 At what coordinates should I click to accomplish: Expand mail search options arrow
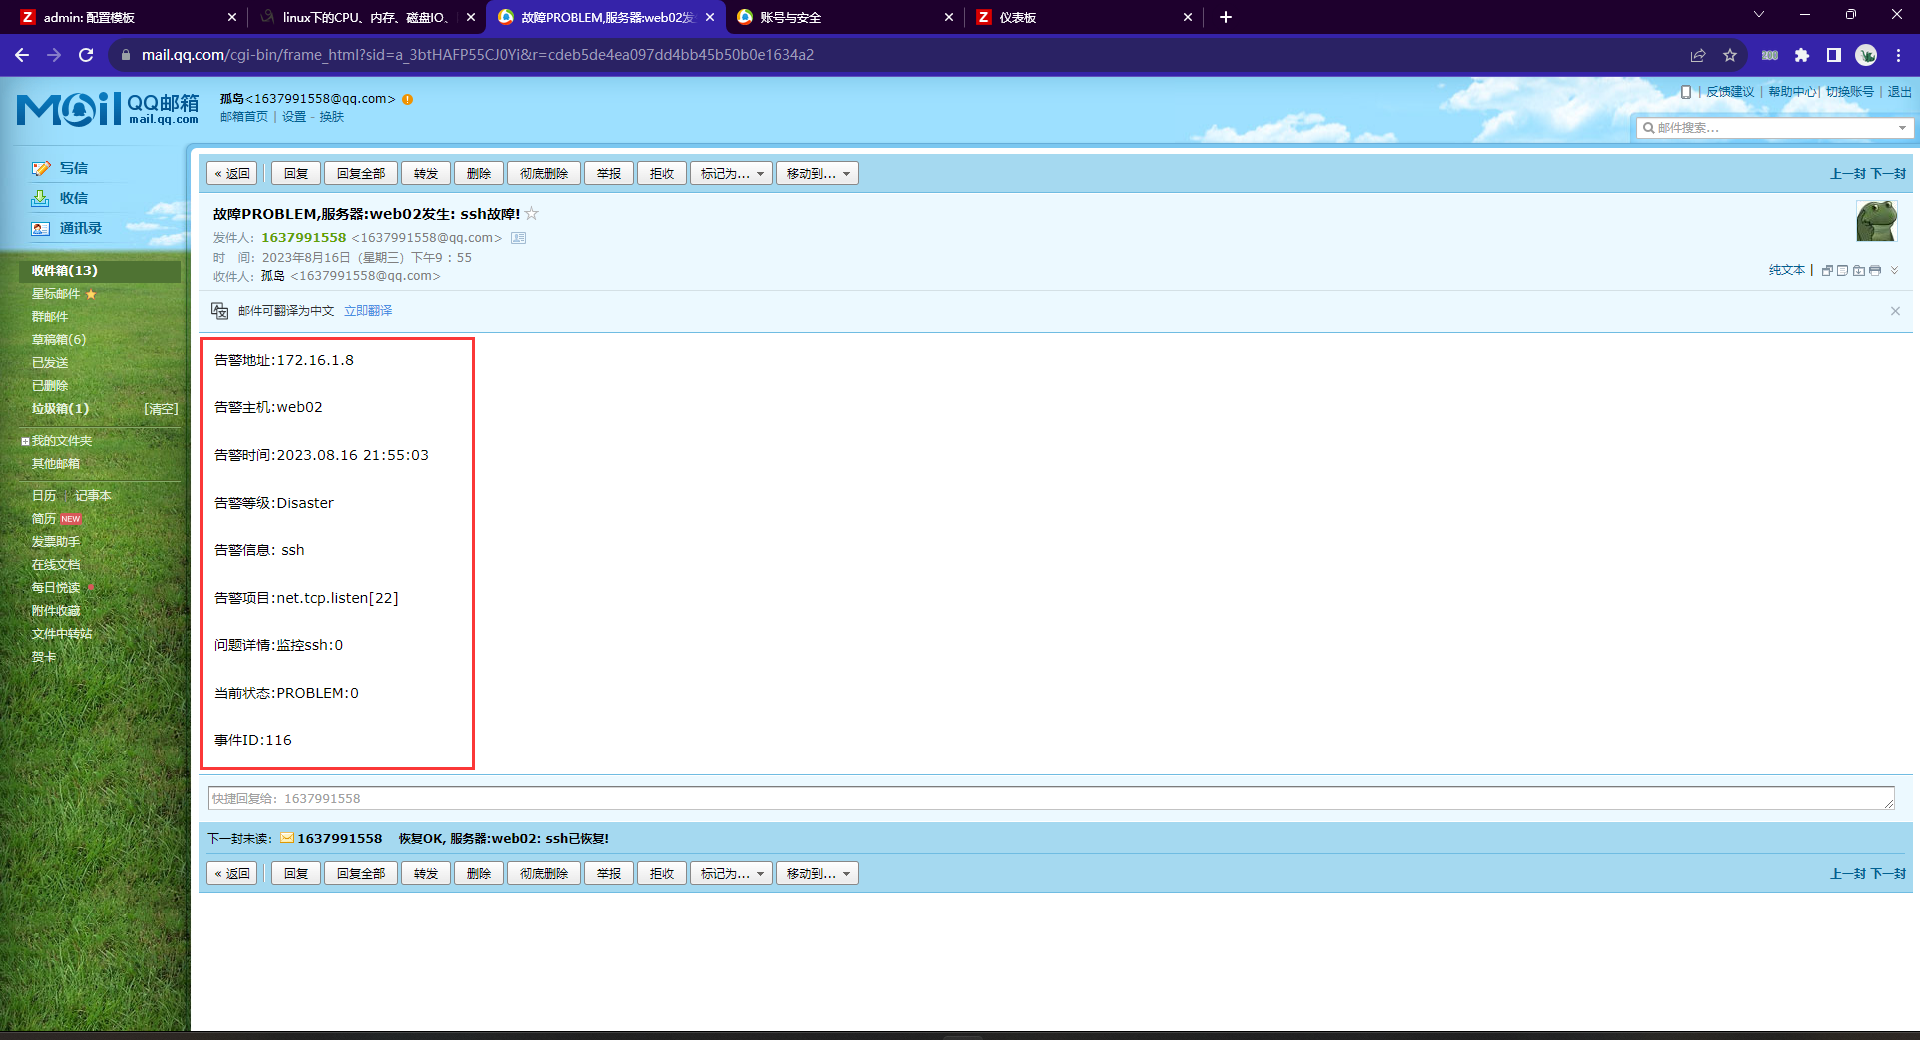pos(1902,128)
